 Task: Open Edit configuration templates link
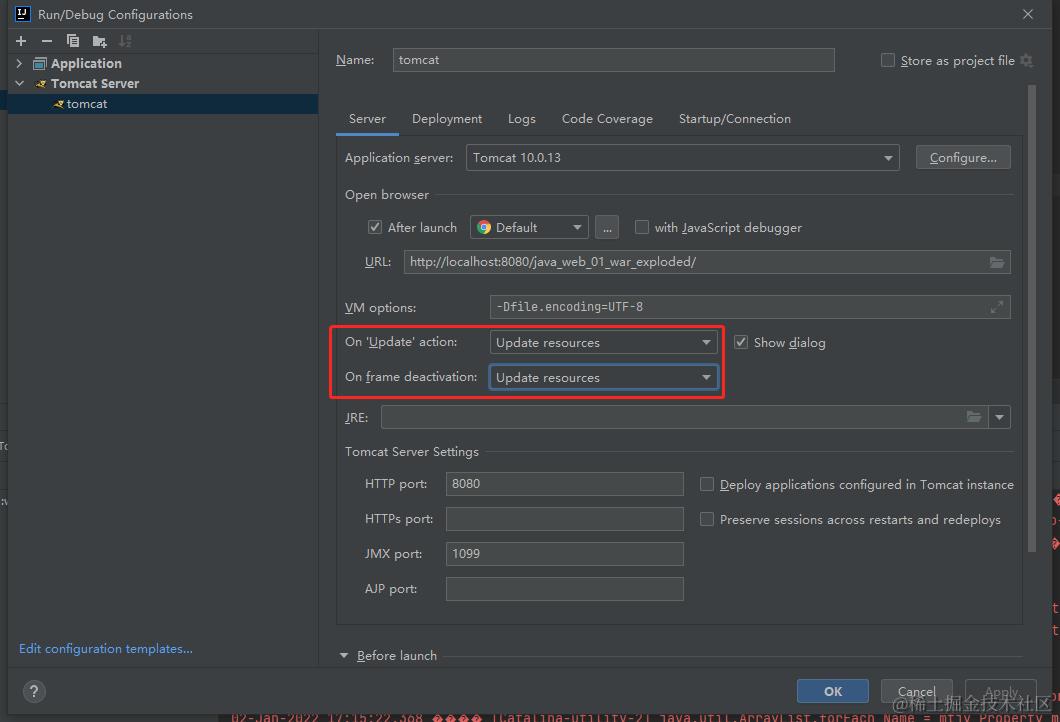[105, 648]
